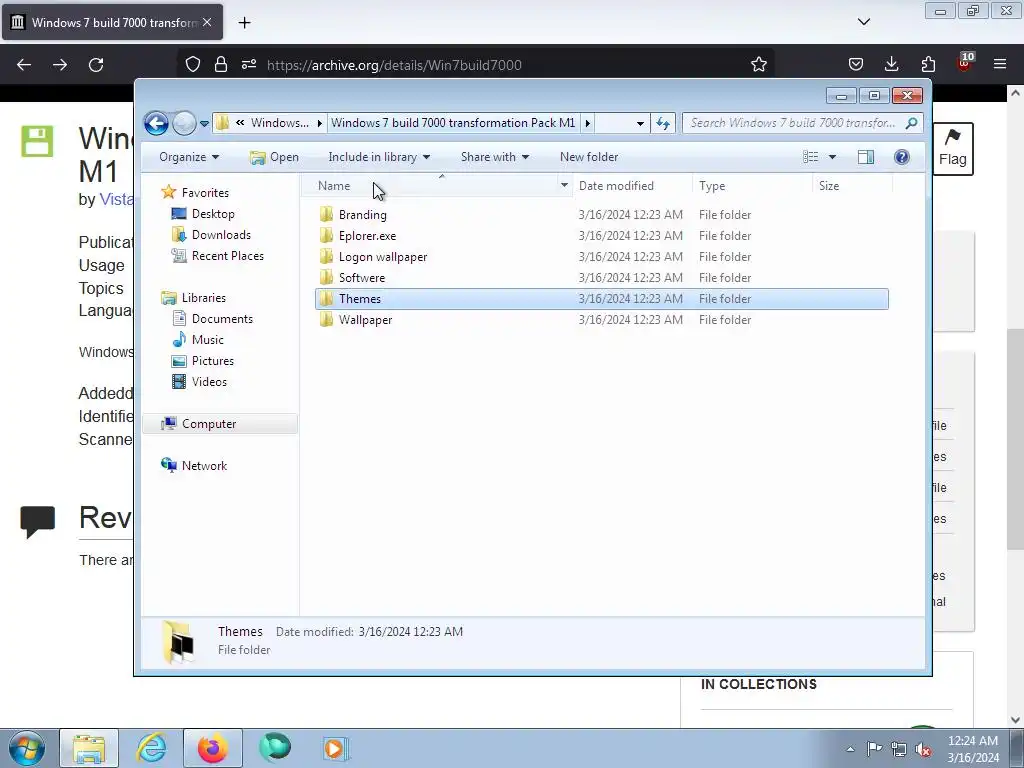Save to Pocket icon in Firefox
The width and height of the screenshot is (1024, 768).
[x=856, y=64]
